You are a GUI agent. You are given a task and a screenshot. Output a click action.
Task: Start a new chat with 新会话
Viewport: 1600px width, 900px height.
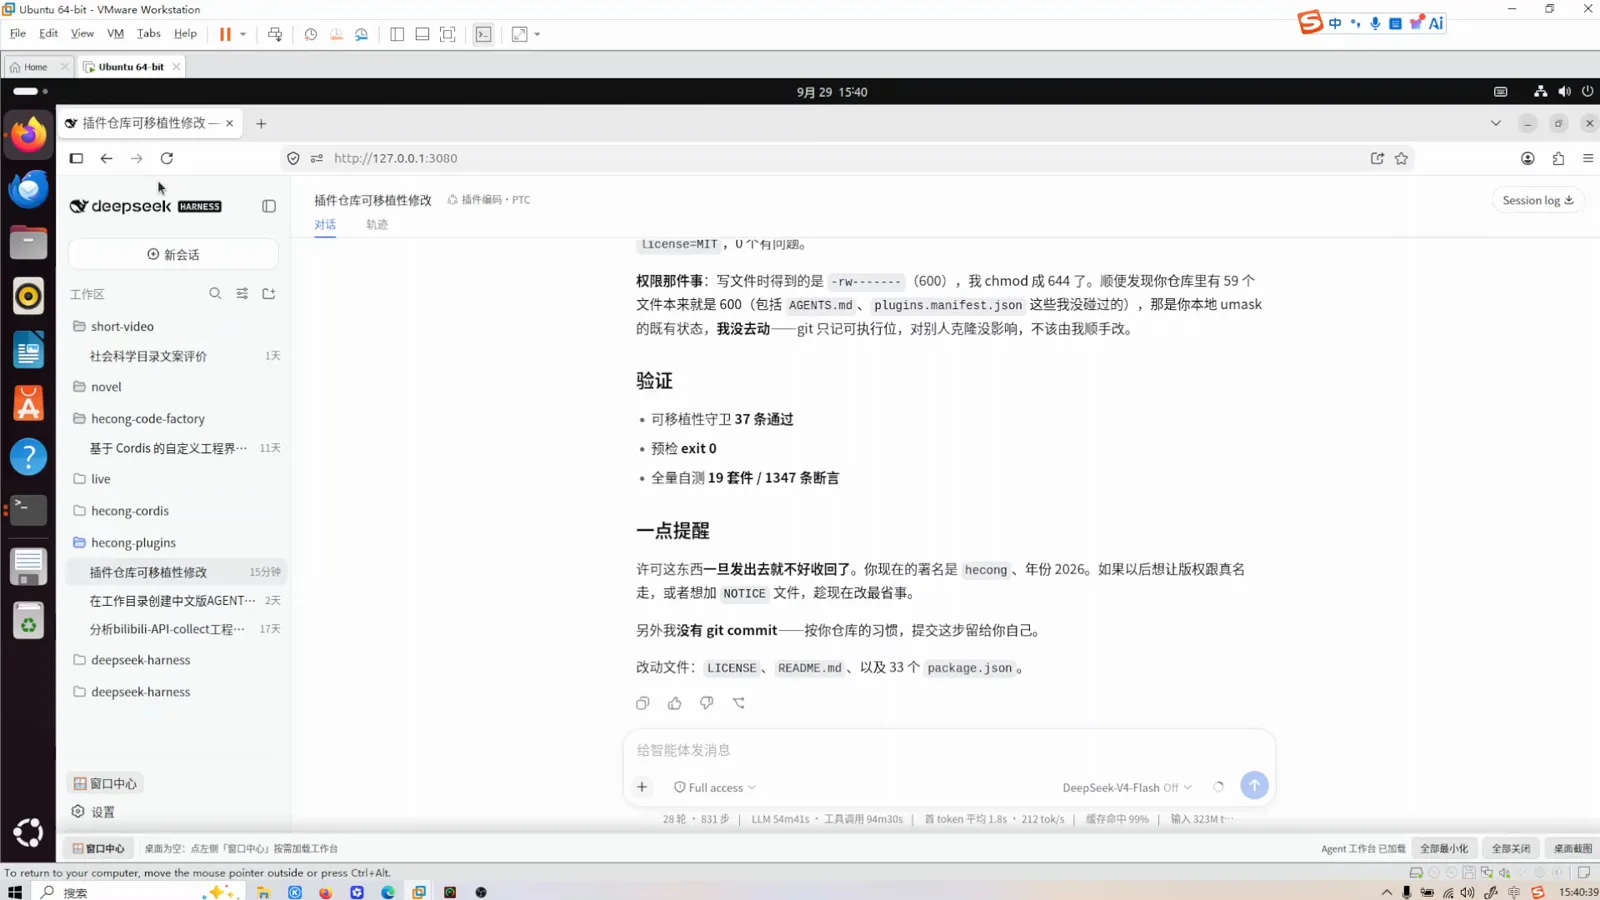tap(173, 255)
